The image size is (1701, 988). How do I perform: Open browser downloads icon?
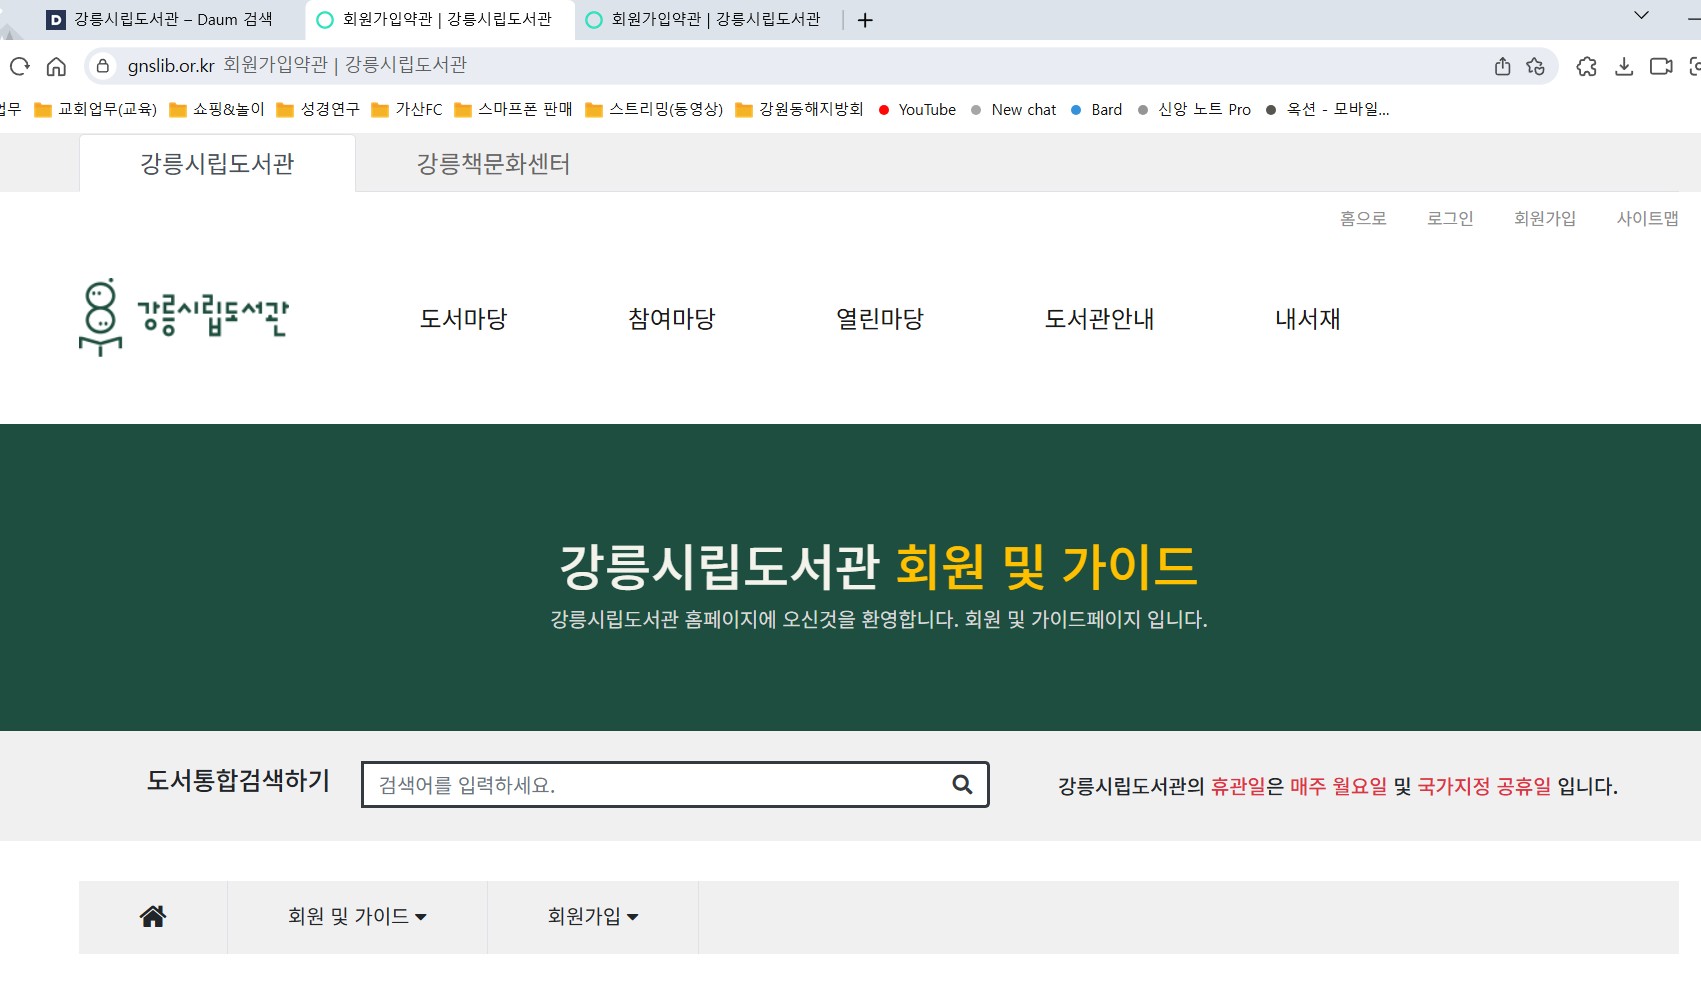click(x=1624, y=66)
